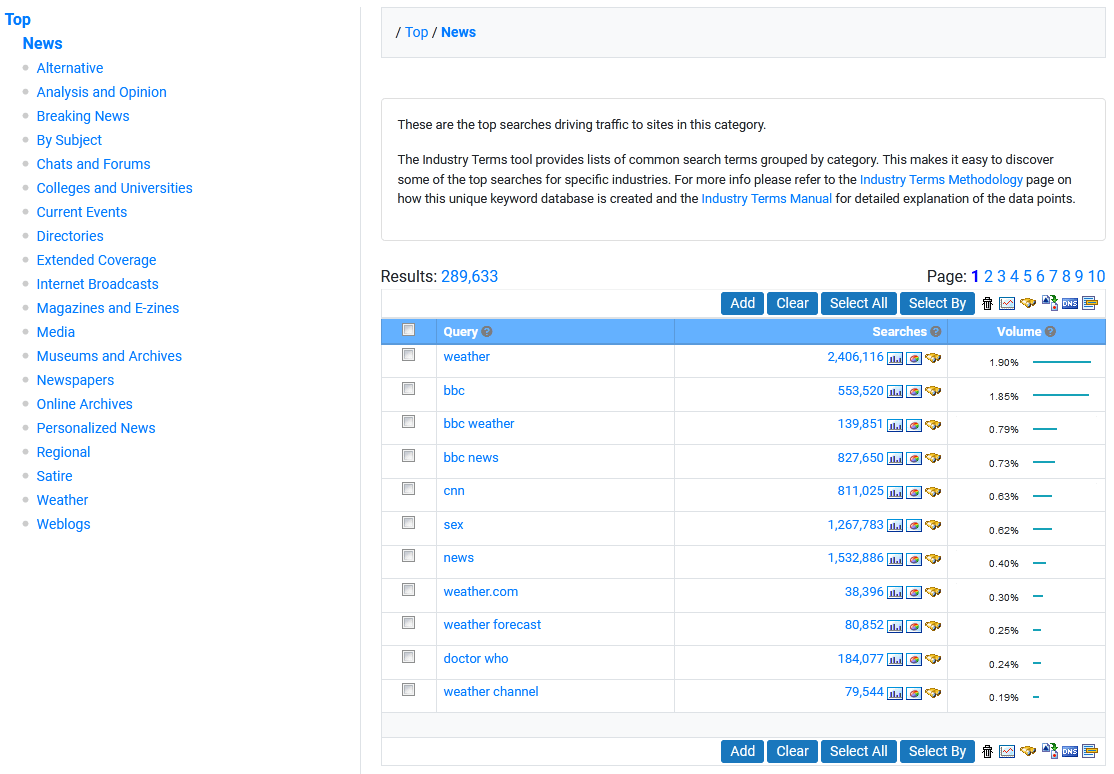The height and width of the screenshot is (774, 1114).
Task: Sort by the Volume column header
Action: 1019,332
